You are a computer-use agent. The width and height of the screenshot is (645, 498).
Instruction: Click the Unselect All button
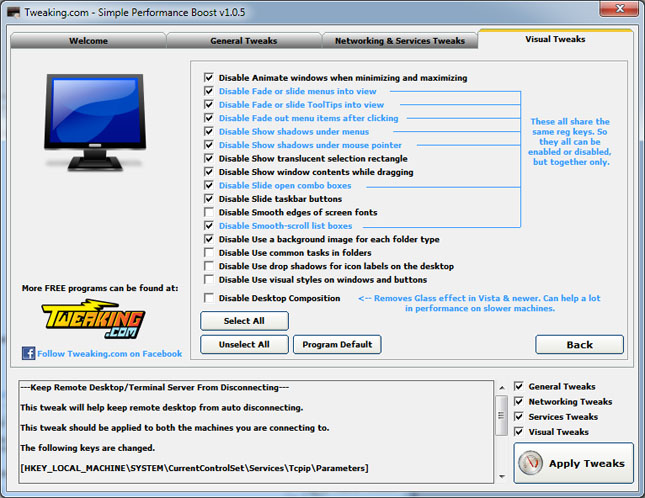coord(245,344)
